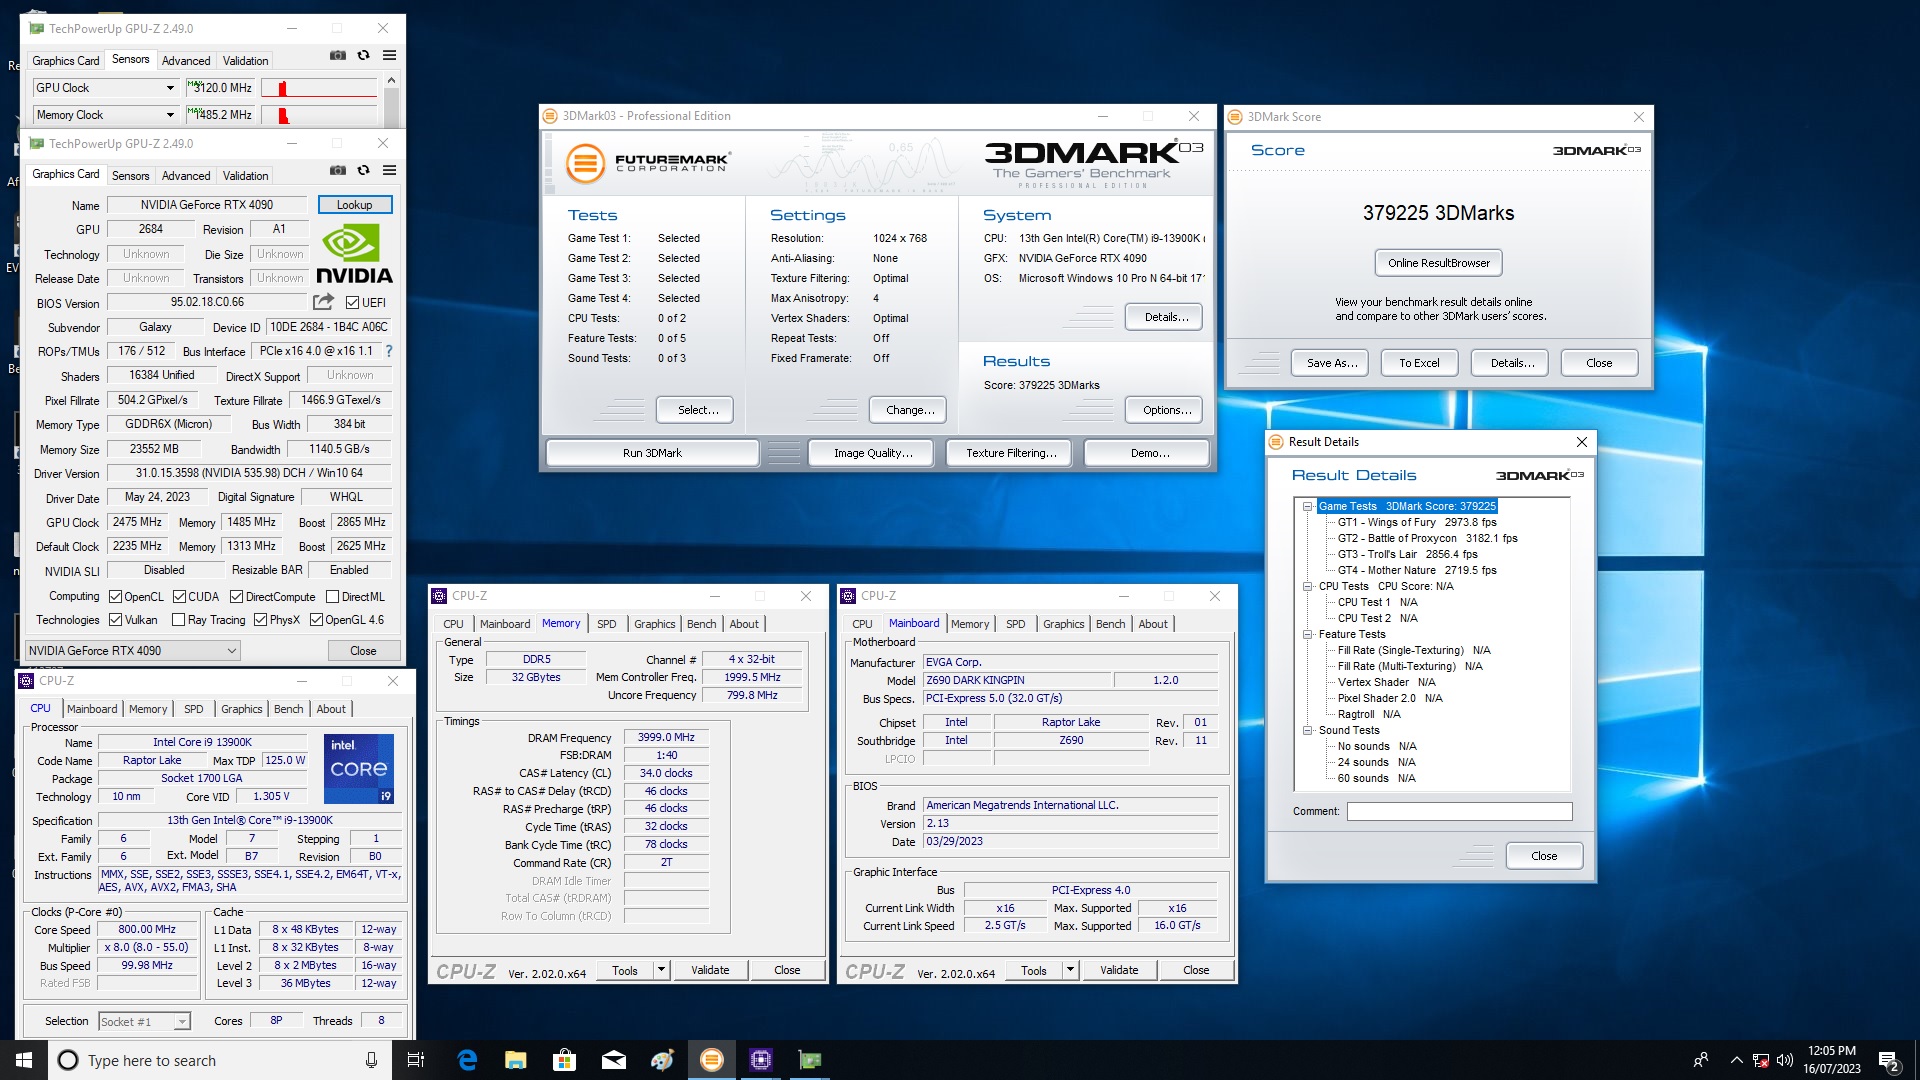This screenshot has height=1080, width=1920.
Task: Collapse the CPU Tests tree node
Action: pos(1307,586)
